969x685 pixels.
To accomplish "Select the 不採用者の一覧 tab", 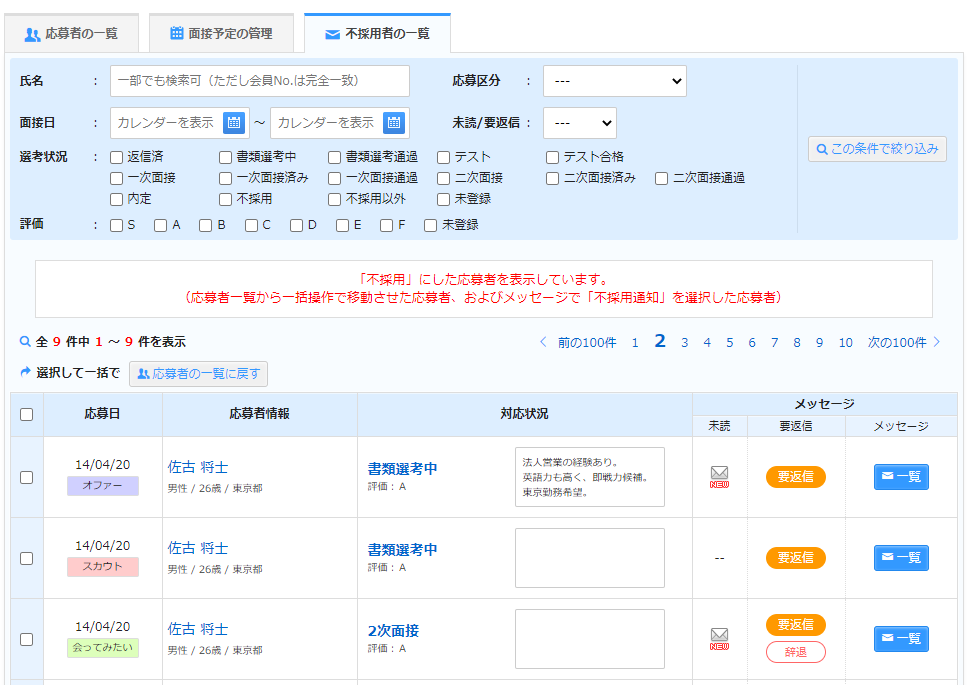I will coord(378,33).
